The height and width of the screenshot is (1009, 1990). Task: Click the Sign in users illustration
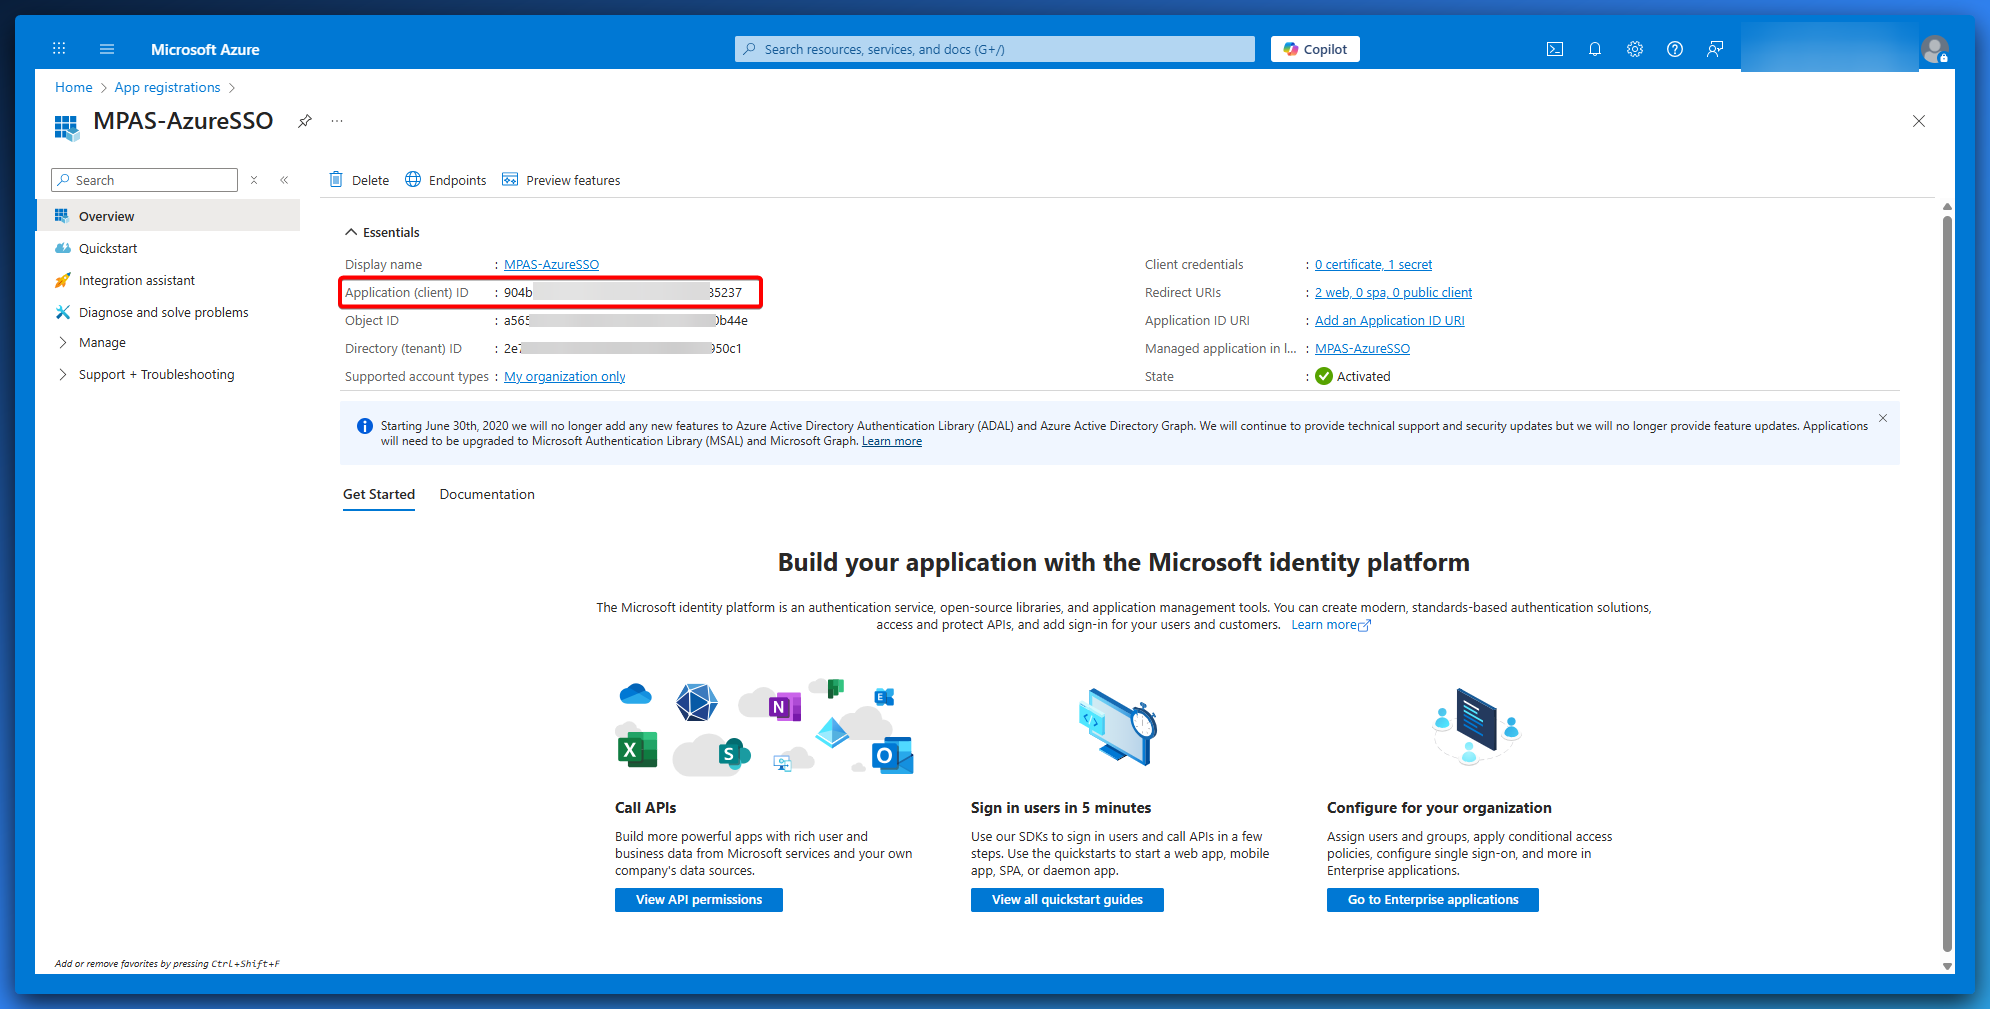(1118, 727)
